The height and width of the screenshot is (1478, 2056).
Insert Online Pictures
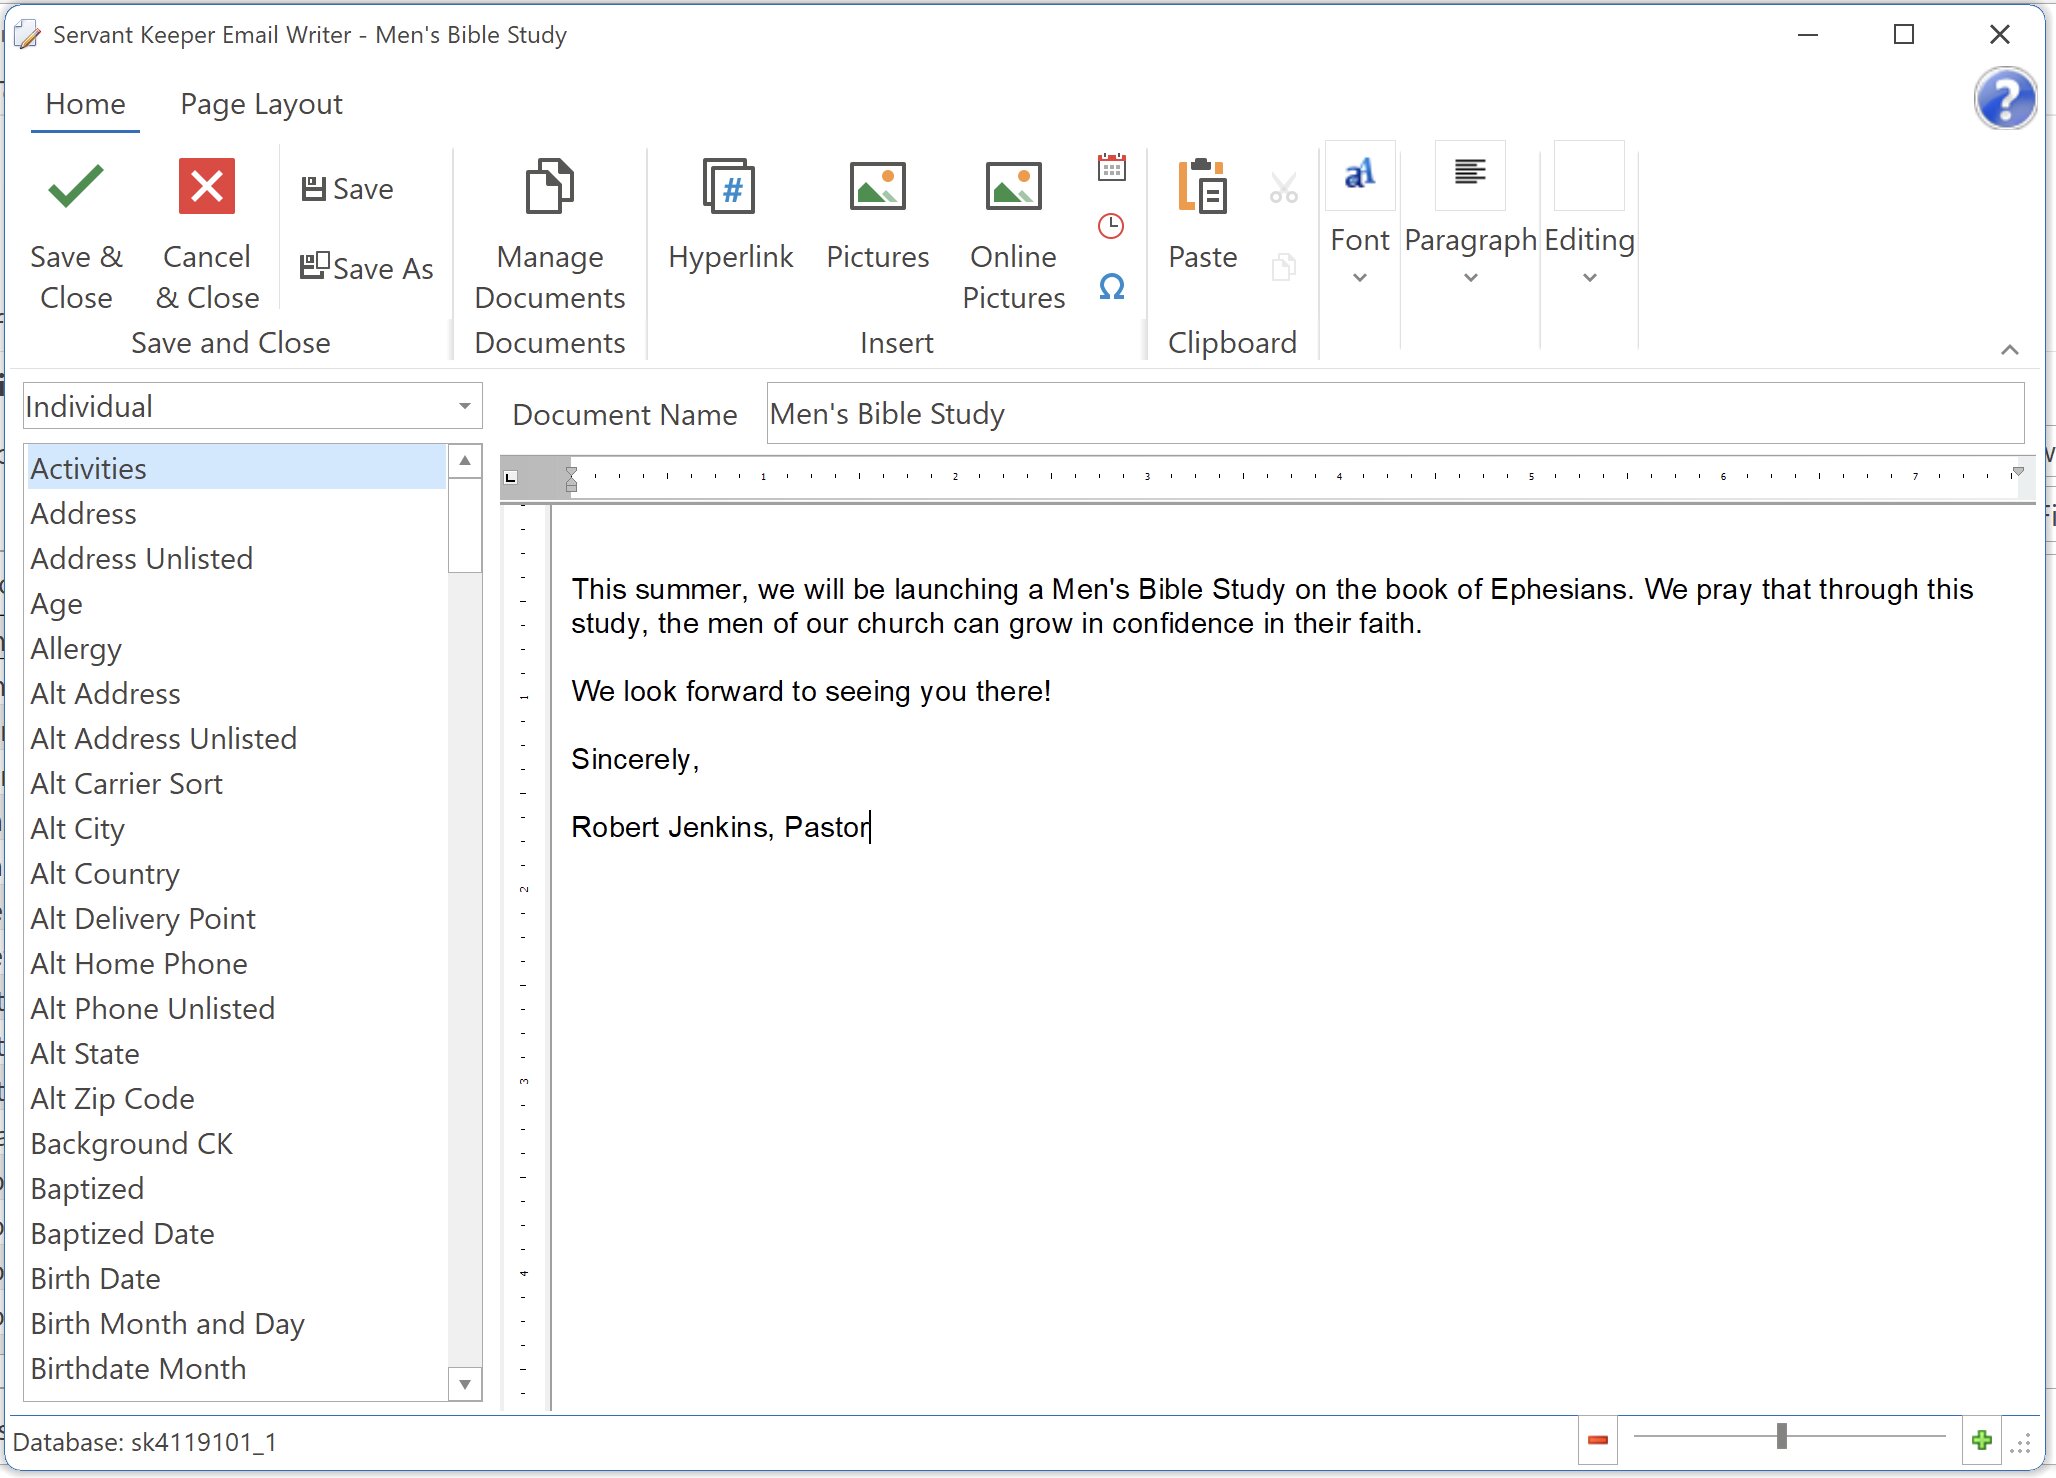pyautogui.click(x=1012, y=230)
